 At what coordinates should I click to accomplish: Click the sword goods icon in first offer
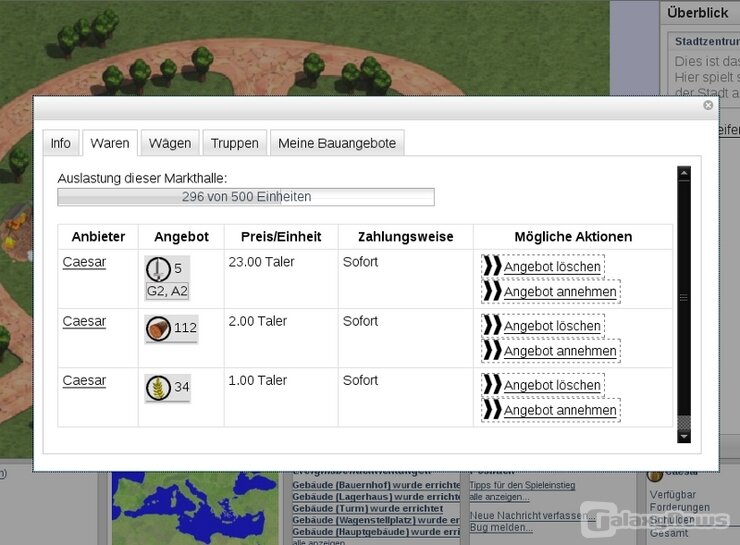tap(158, 269)
